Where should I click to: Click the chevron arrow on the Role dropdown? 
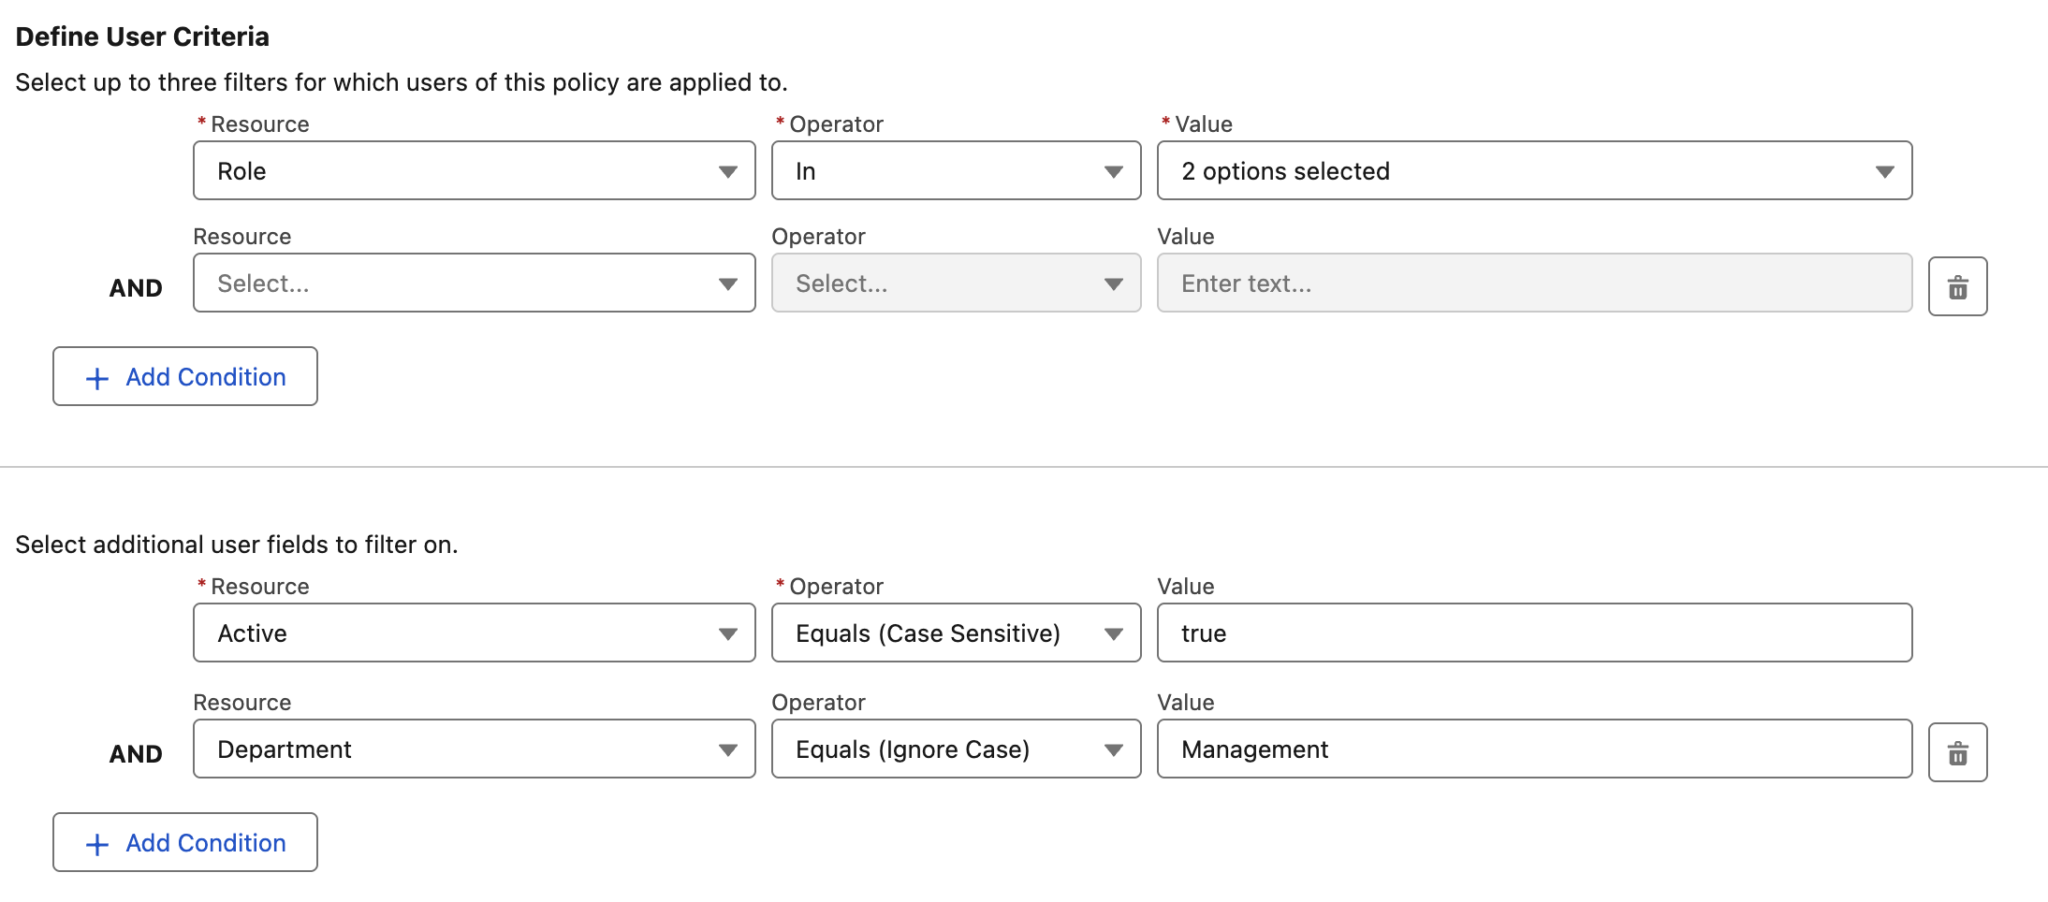click(x=728, y=171)
